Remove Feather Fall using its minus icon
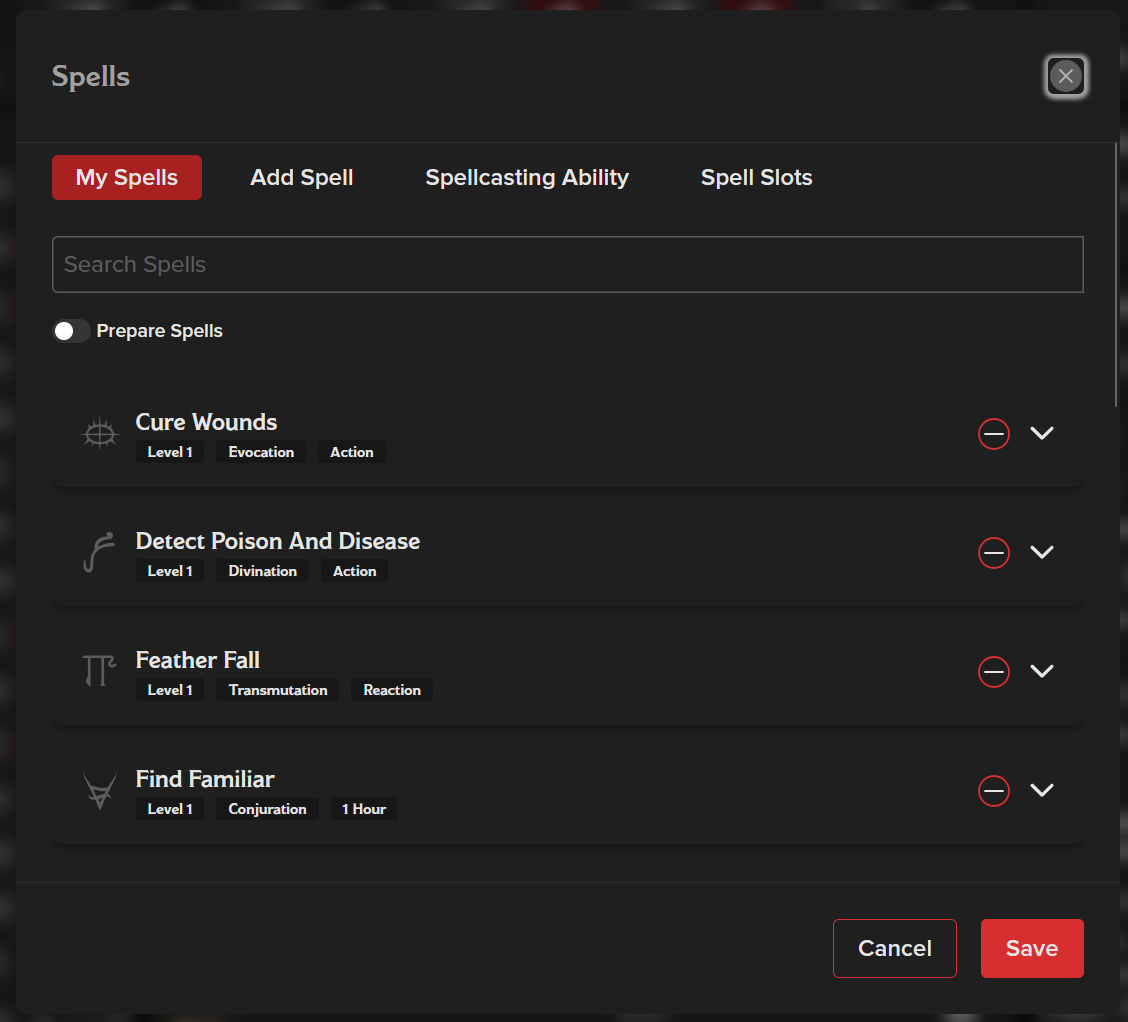The image size is (1128, 1022). [x=993, y=672]
